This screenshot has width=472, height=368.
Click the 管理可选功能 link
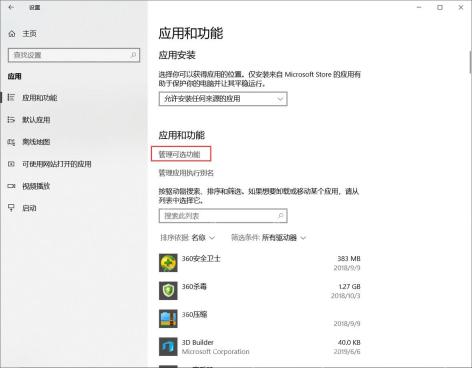tap(179, 154)
